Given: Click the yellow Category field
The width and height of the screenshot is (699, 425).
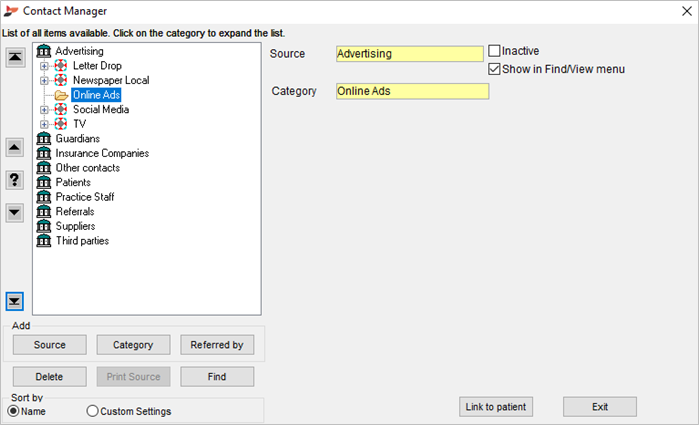Looking at the screenshot, I should pyautogui.click(x=412, y=91).
